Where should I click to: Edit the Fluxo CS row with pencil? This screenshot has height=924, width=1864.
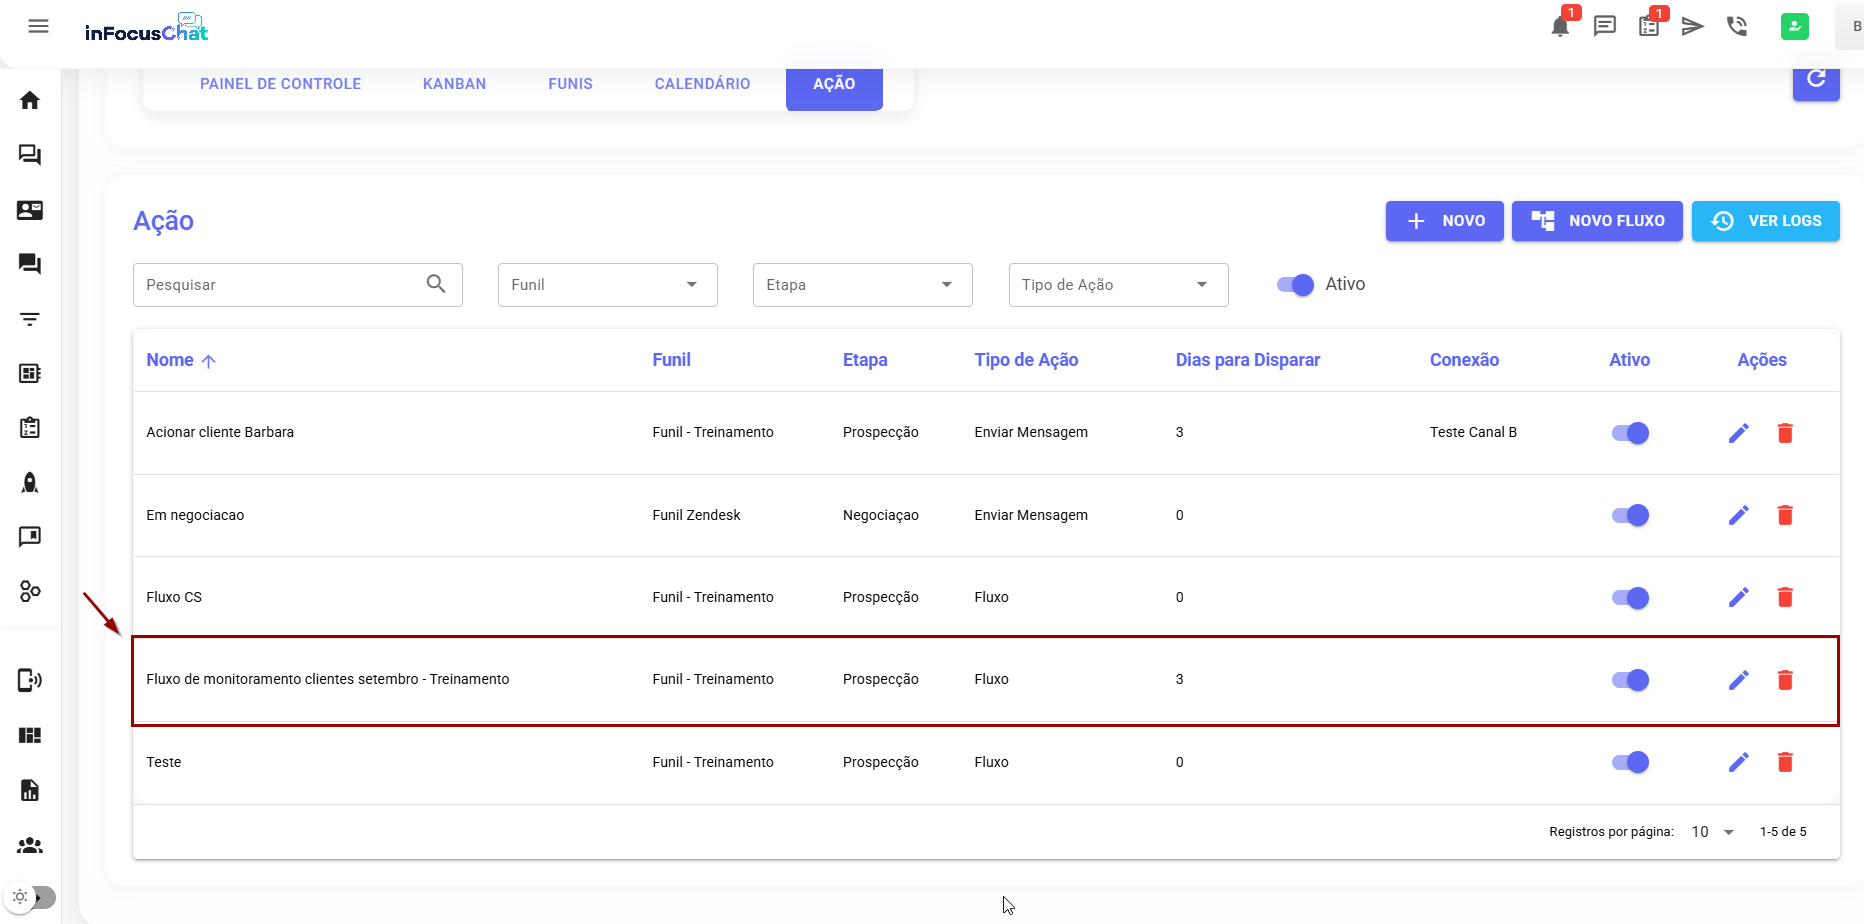pos(1738,598)
